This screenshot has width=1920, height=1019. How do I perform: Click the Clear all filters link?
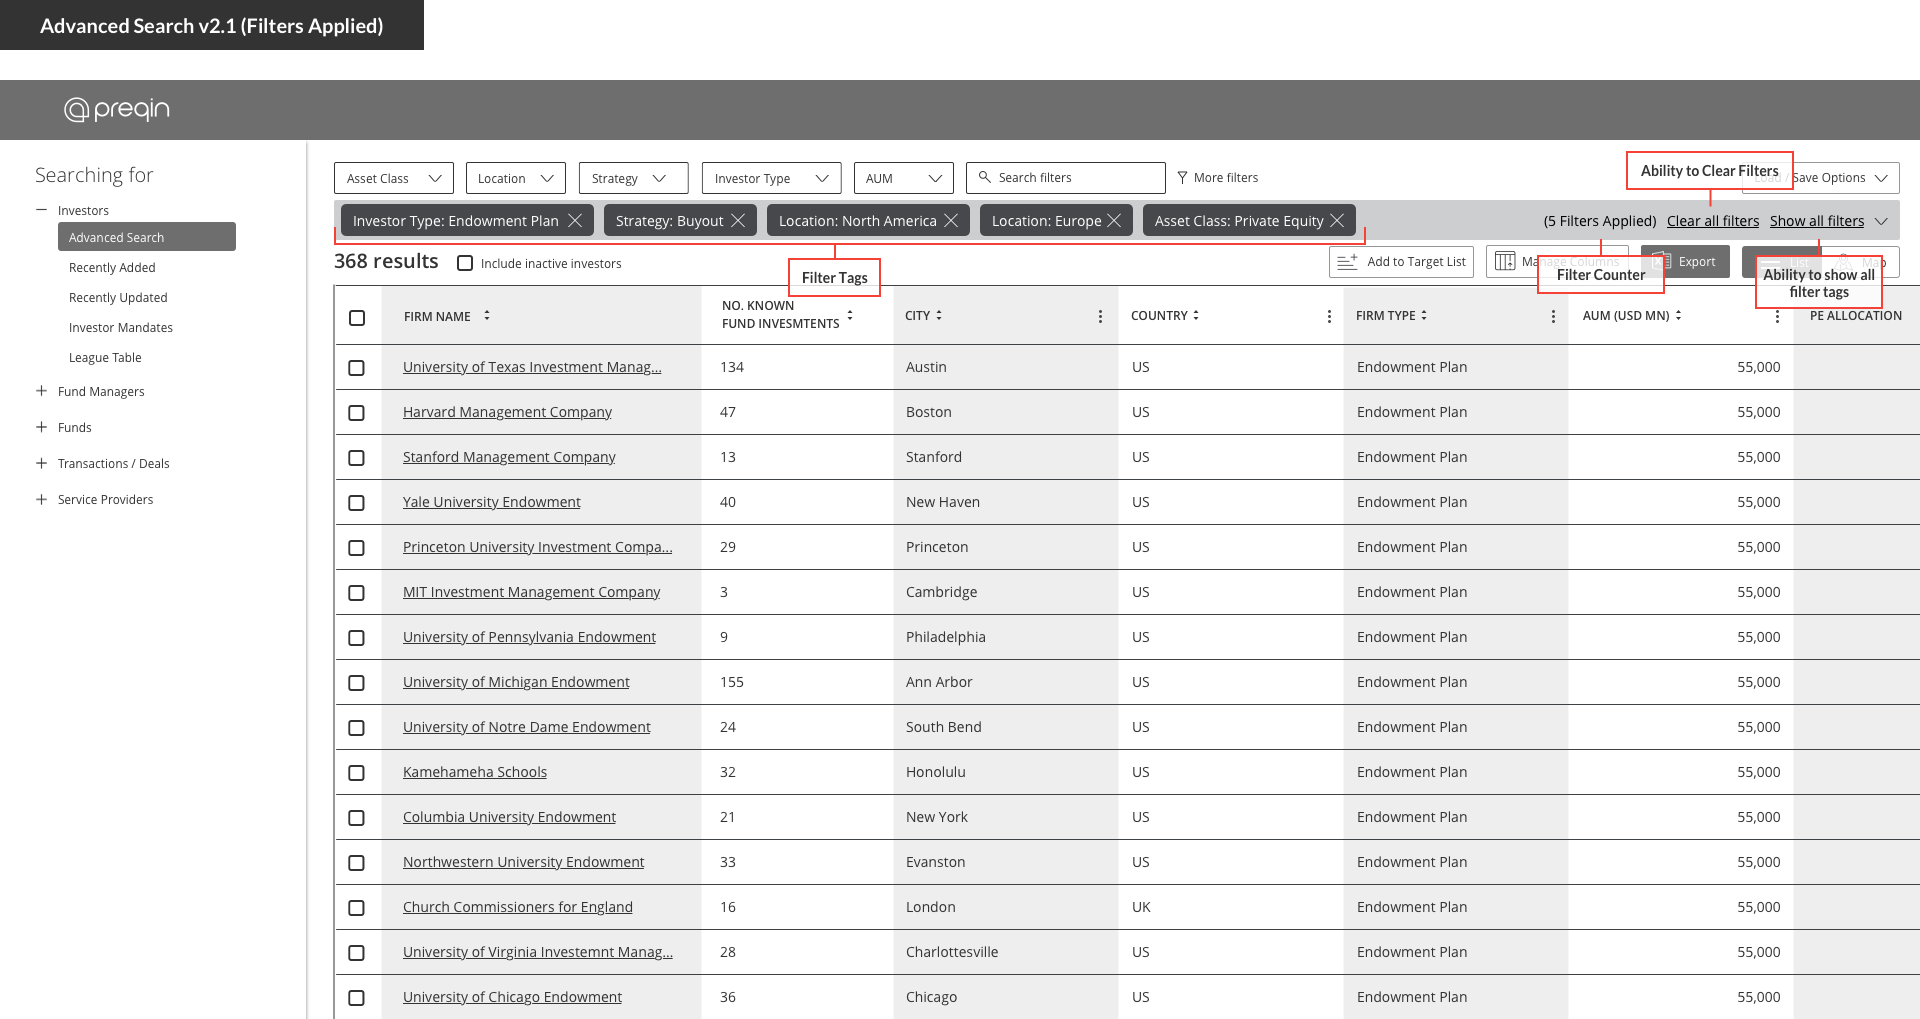pos(1713,221)
